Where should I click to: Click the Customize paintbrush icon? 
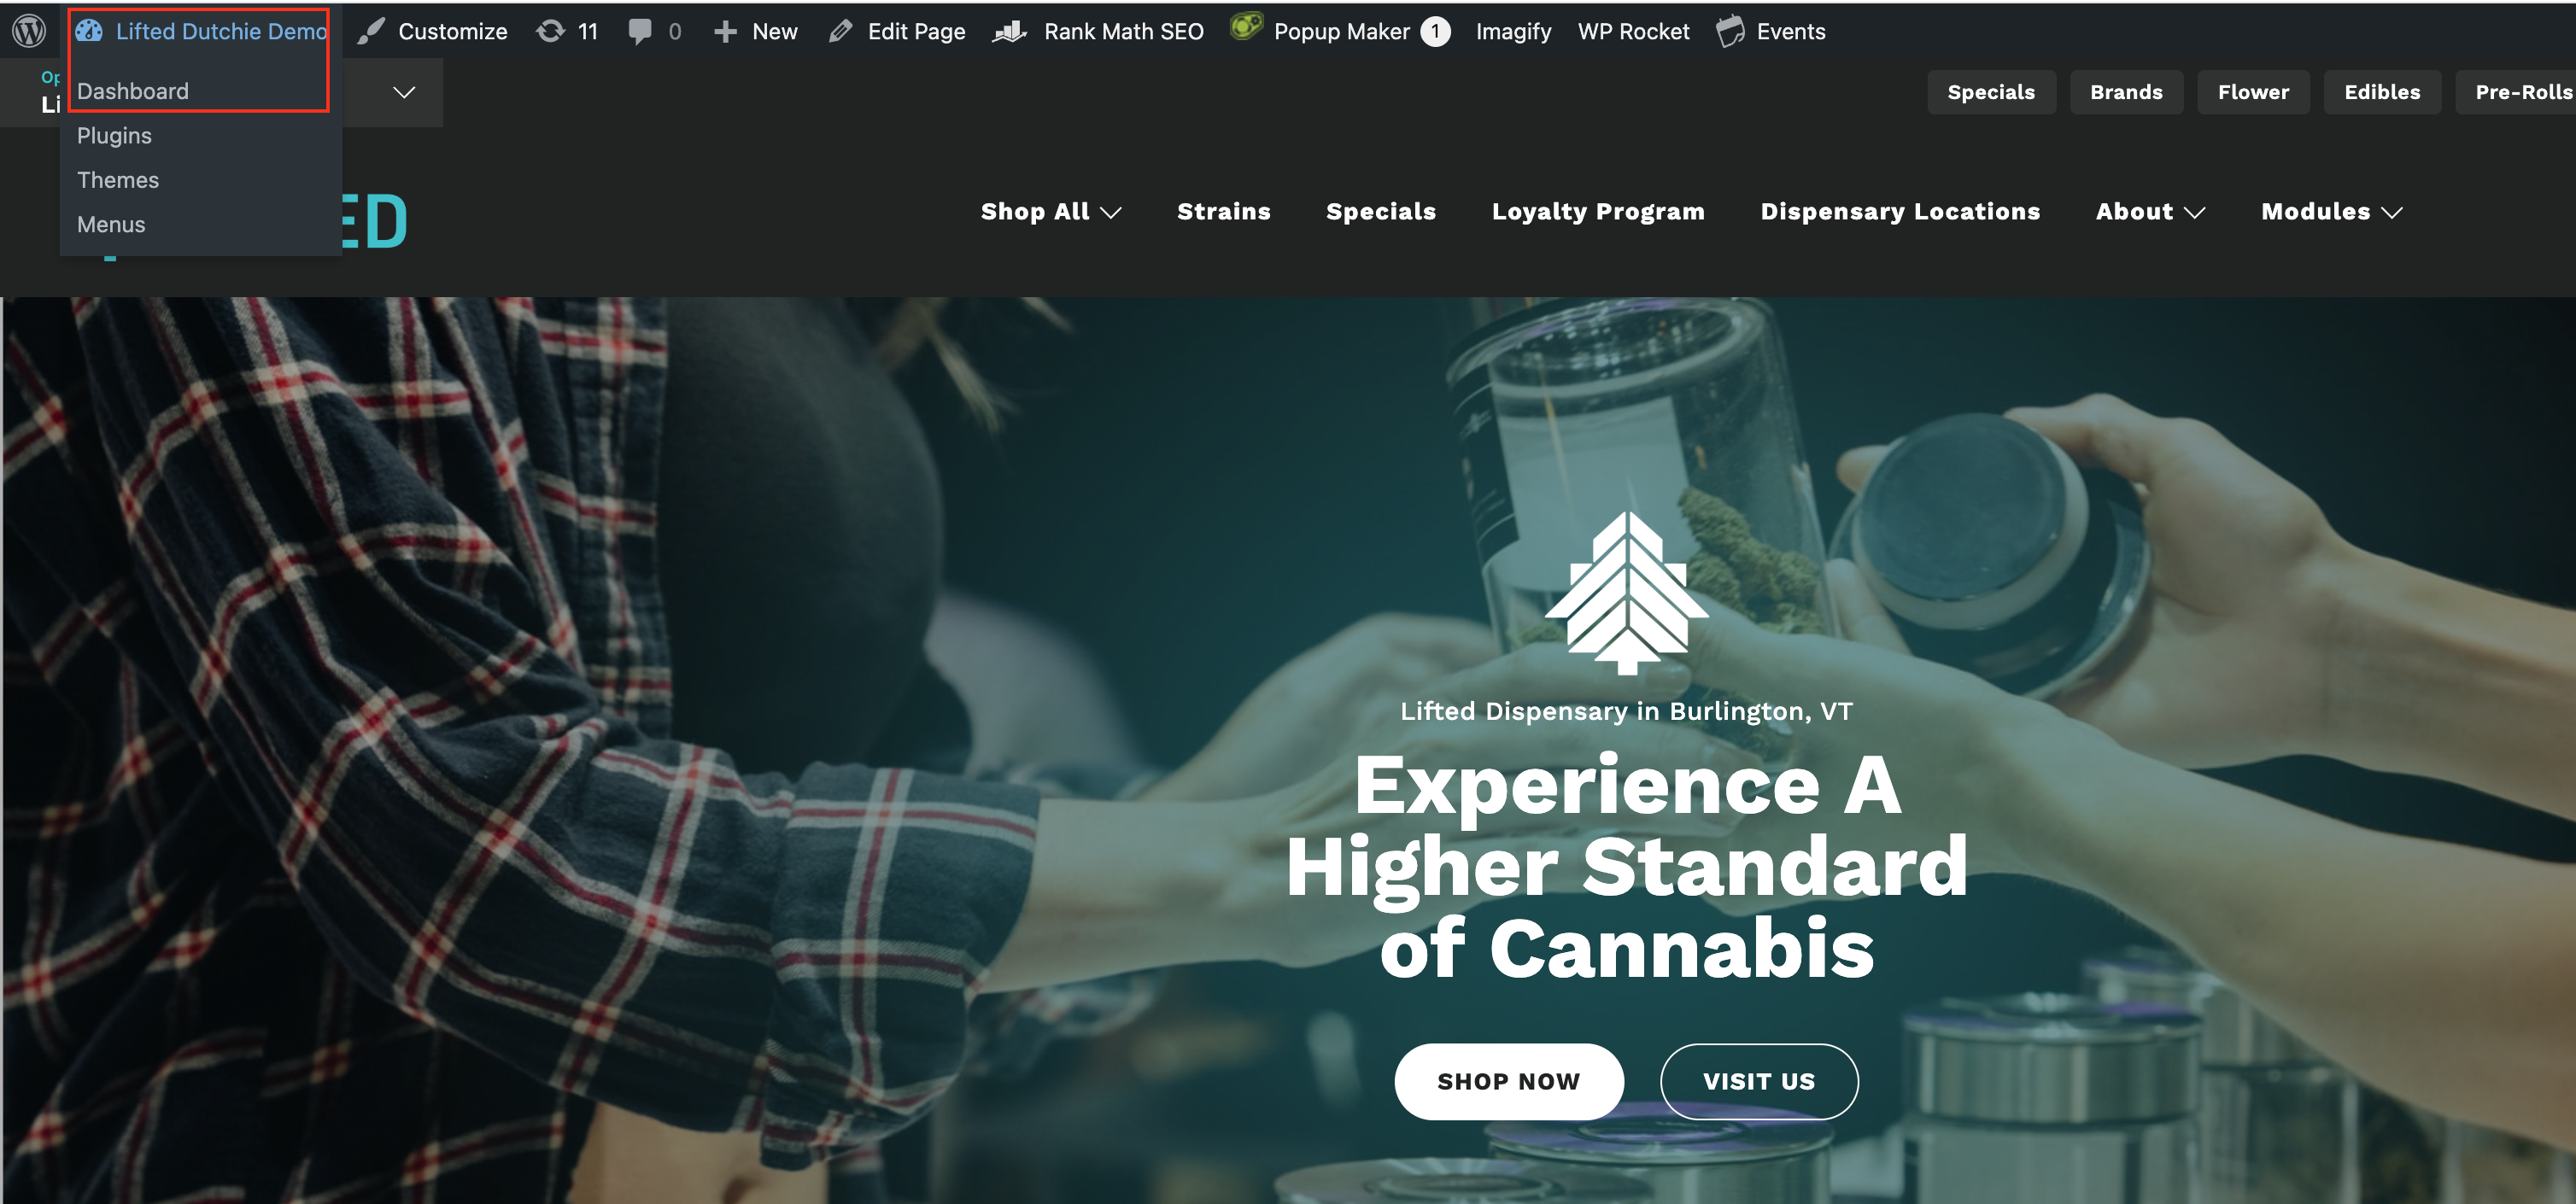point(371,31)
